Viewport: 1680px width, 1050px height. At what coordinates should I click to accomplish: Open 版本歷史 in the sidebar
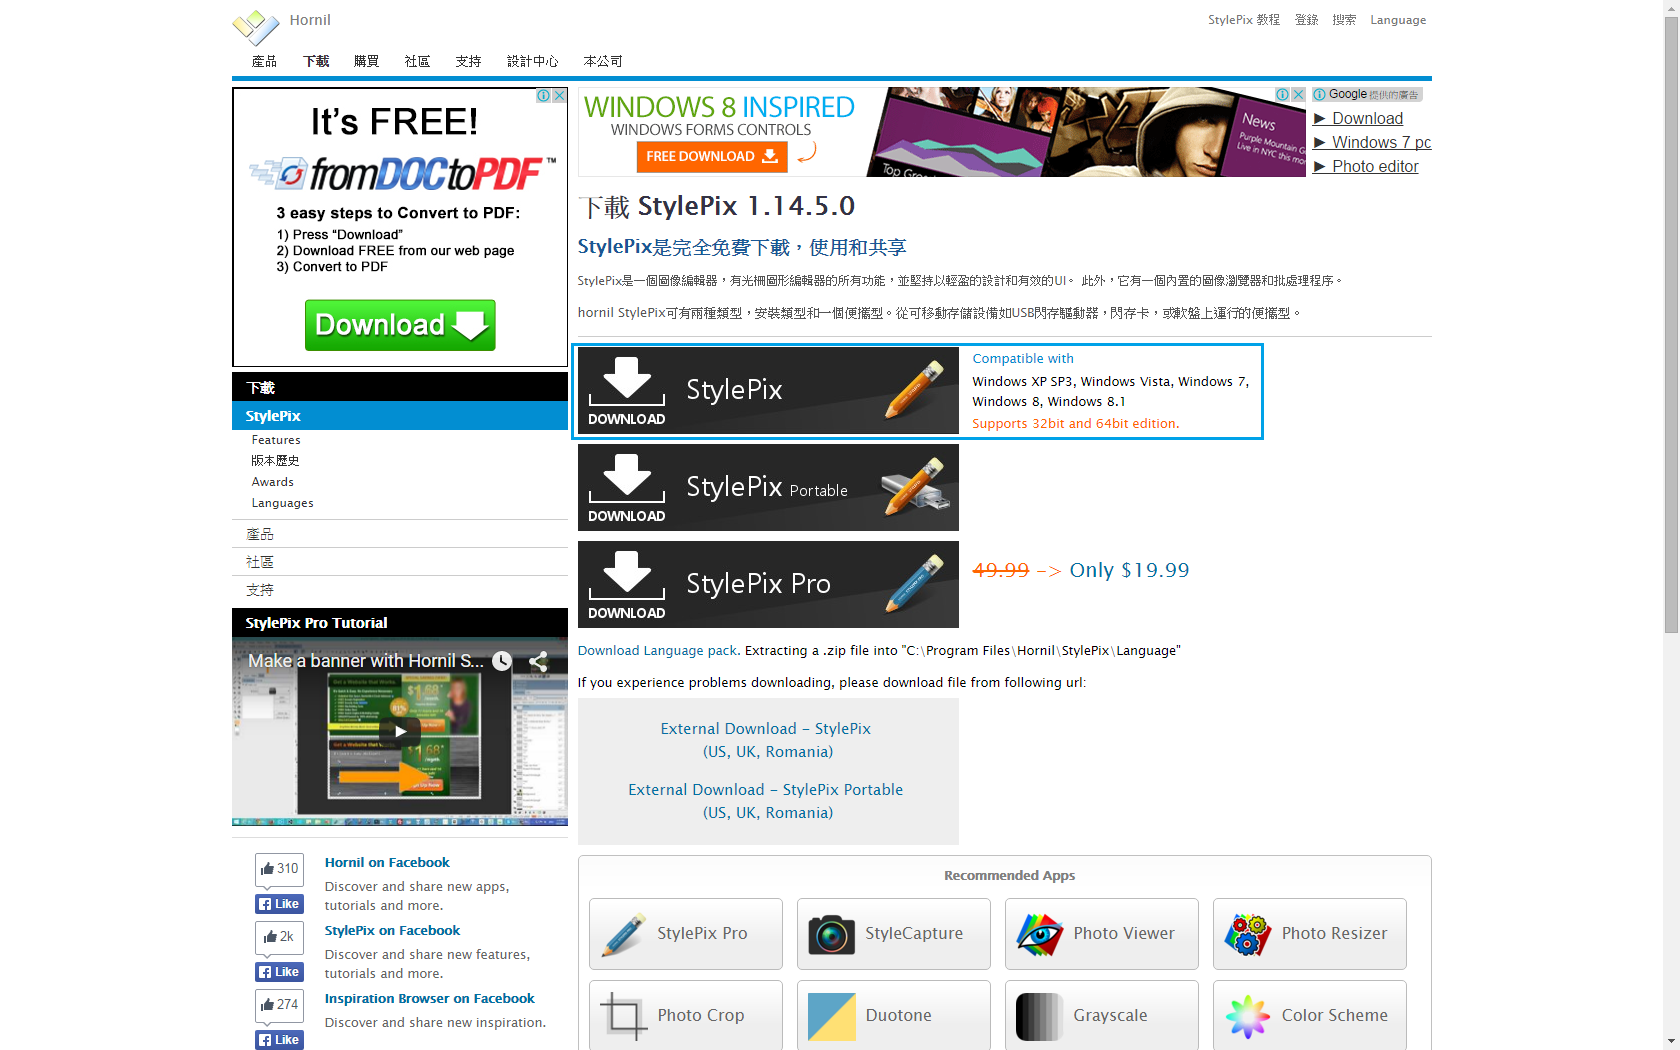[275, 461]
